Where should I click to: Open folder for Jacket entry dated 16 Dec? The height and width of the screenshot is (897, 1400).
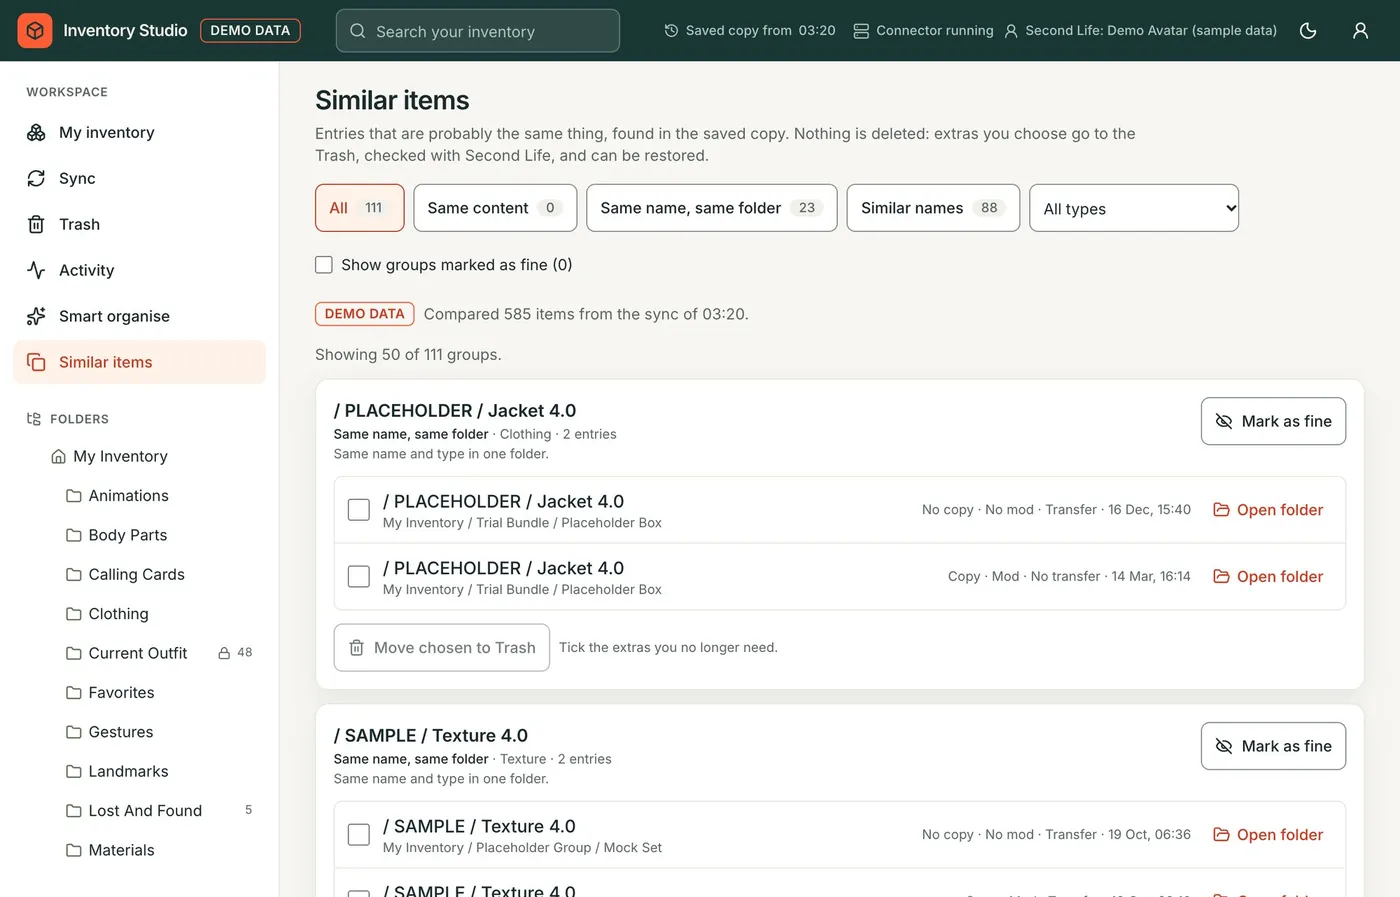pyautogui.click(x=1268, y=510)
